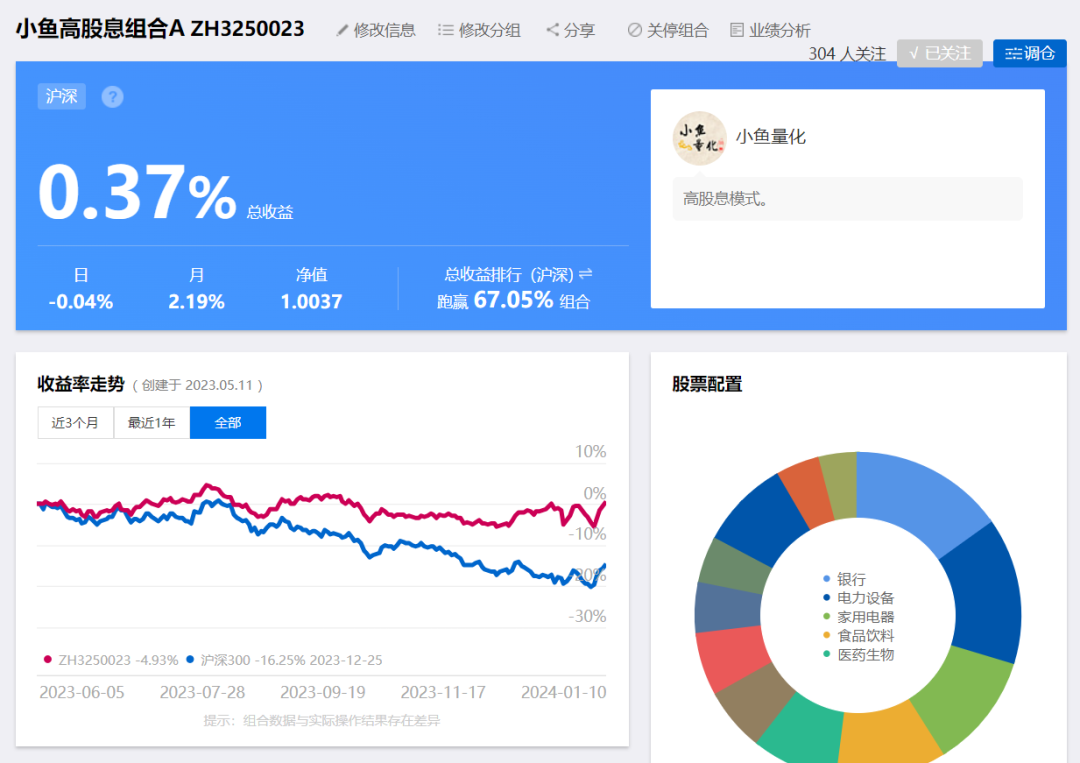The width and height of the screenshot is (1080, 763).
Task: Switch to the 全部 time range tab
Action: coord(228,422)
